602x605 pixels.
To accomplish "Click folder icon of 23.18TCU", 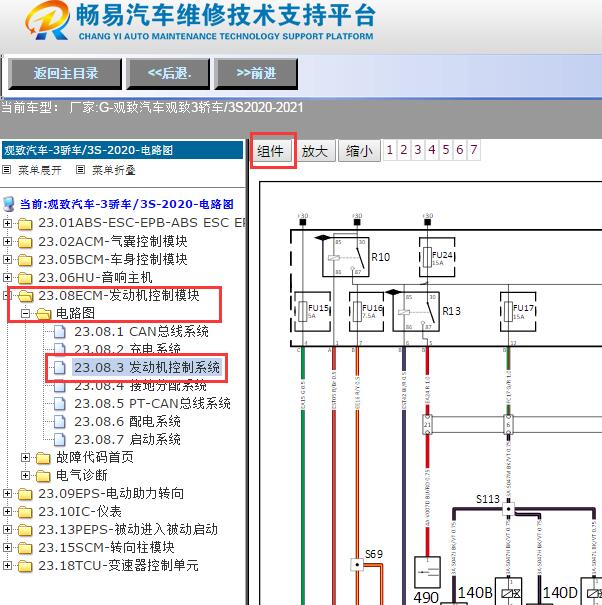I will pyautogui.click(x=25, y=566).
